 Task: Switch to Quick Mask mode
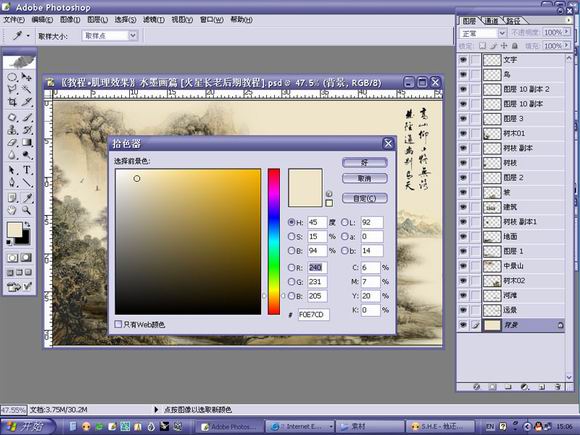point(26,257)
